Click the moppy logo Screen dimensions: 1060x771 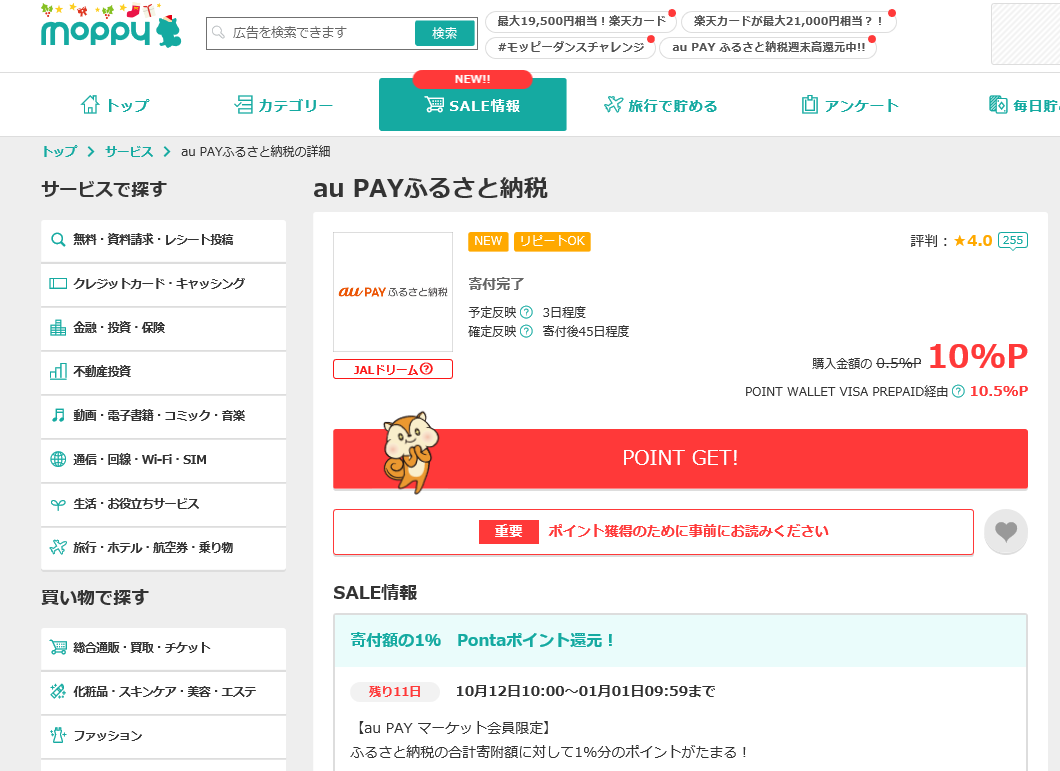(x=111, y=26)
